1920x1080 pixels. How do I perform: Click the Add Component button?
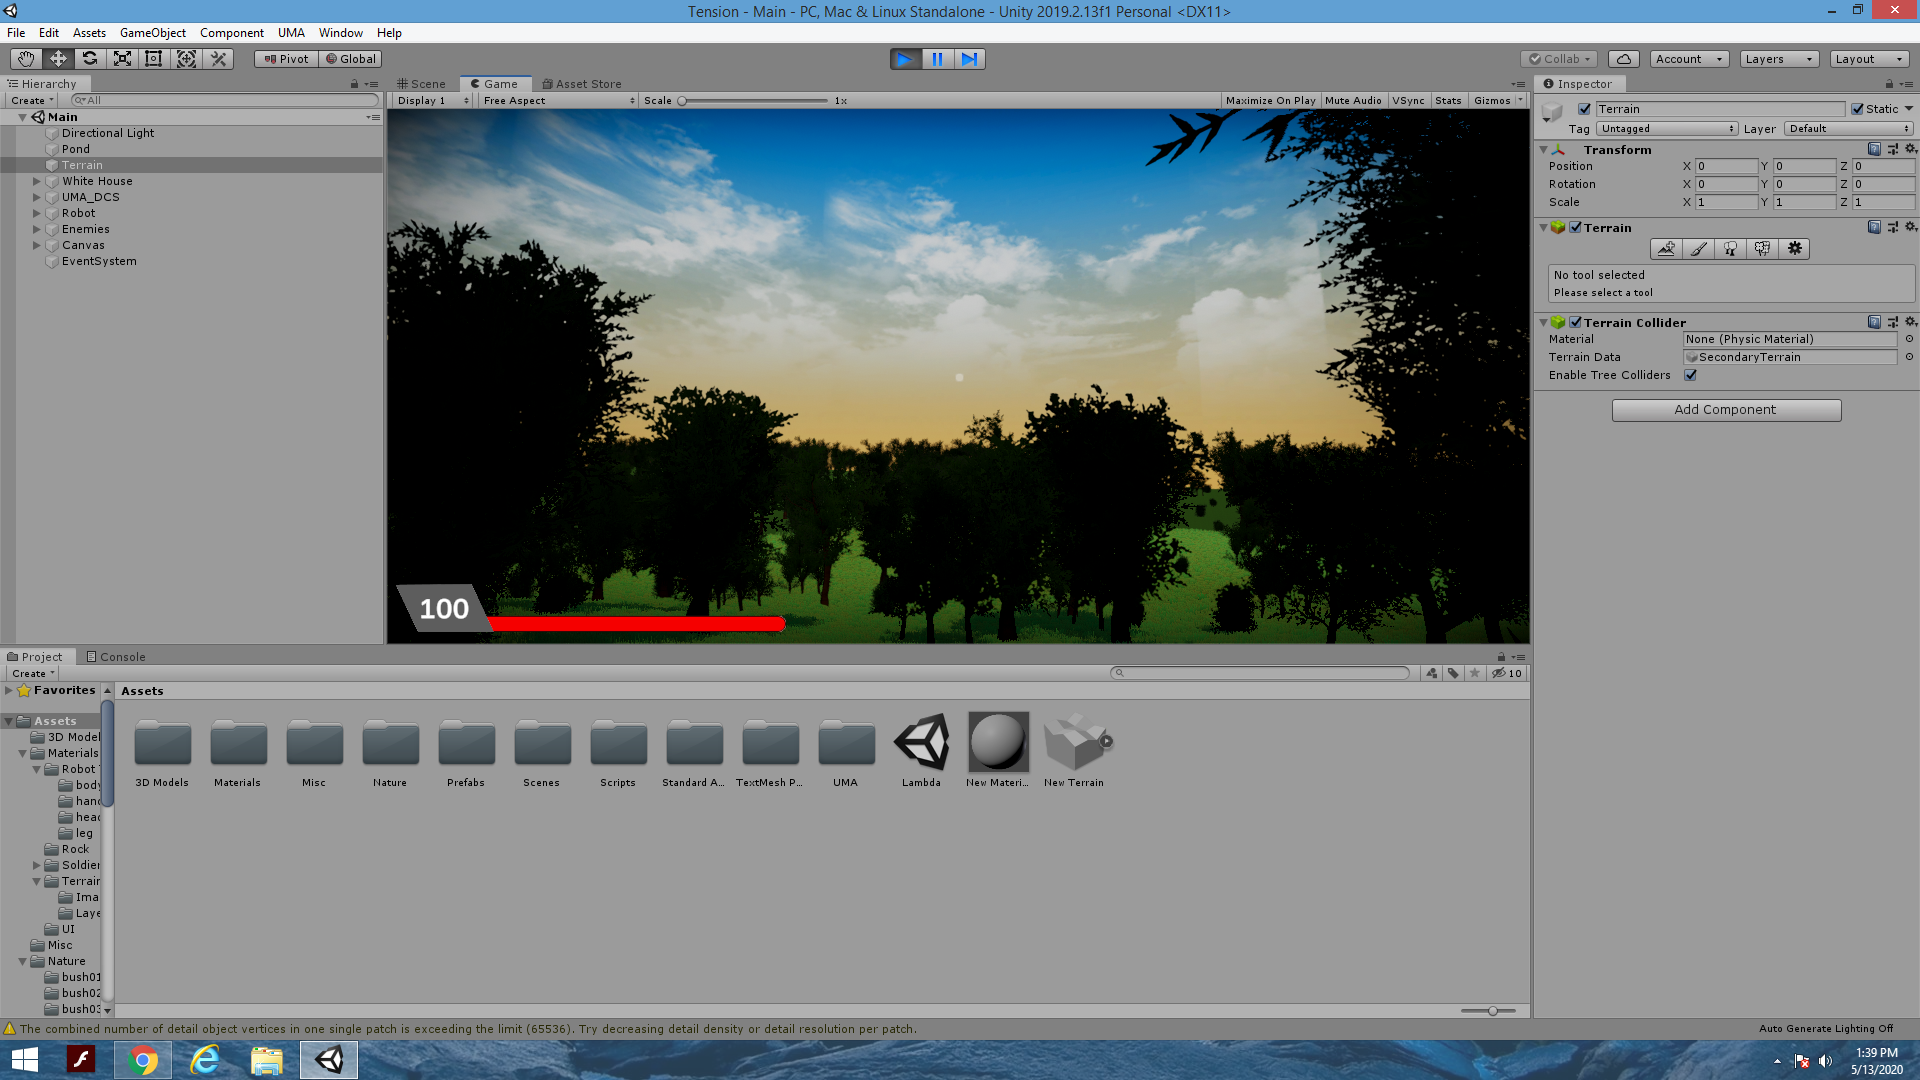[x=1726, y=409]
